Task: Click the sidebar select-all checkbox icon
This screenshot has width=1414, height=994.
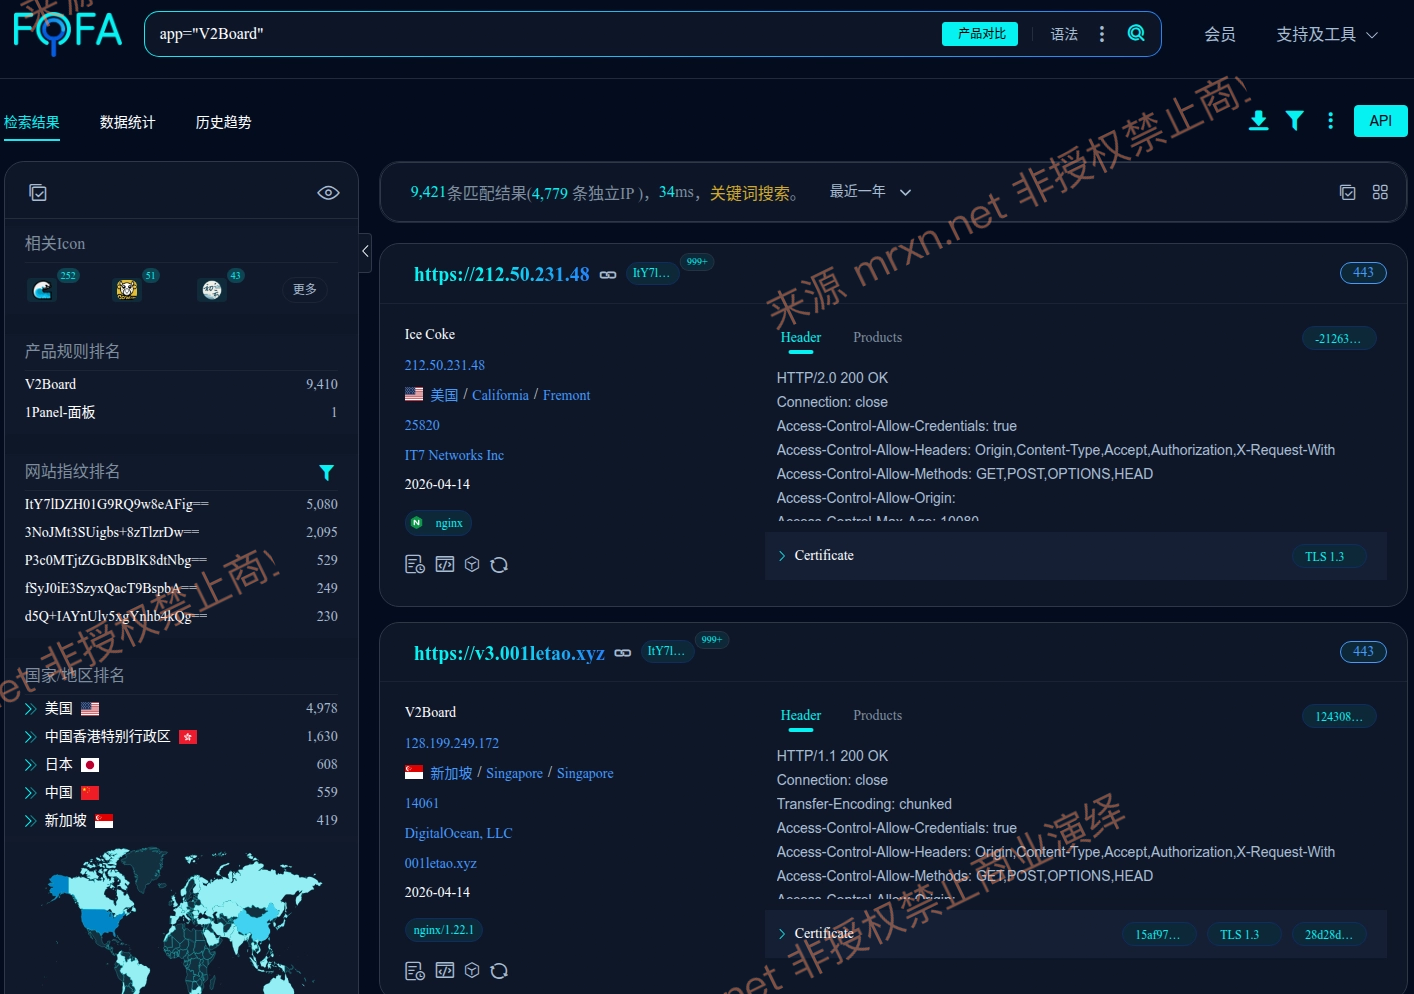Action: pos(38,193)
